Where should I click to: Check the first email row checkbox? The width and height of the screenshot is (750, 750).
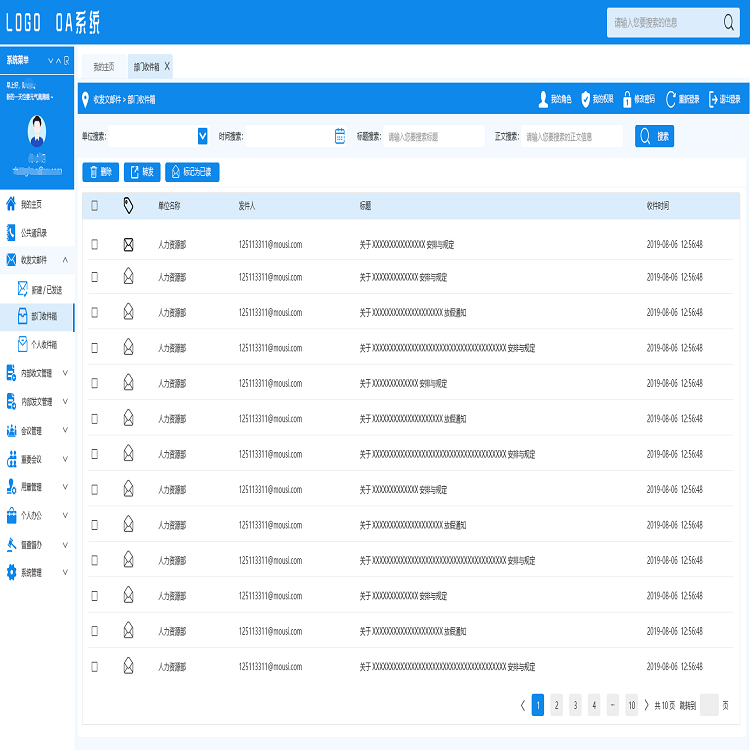click(x=95, y=244)
